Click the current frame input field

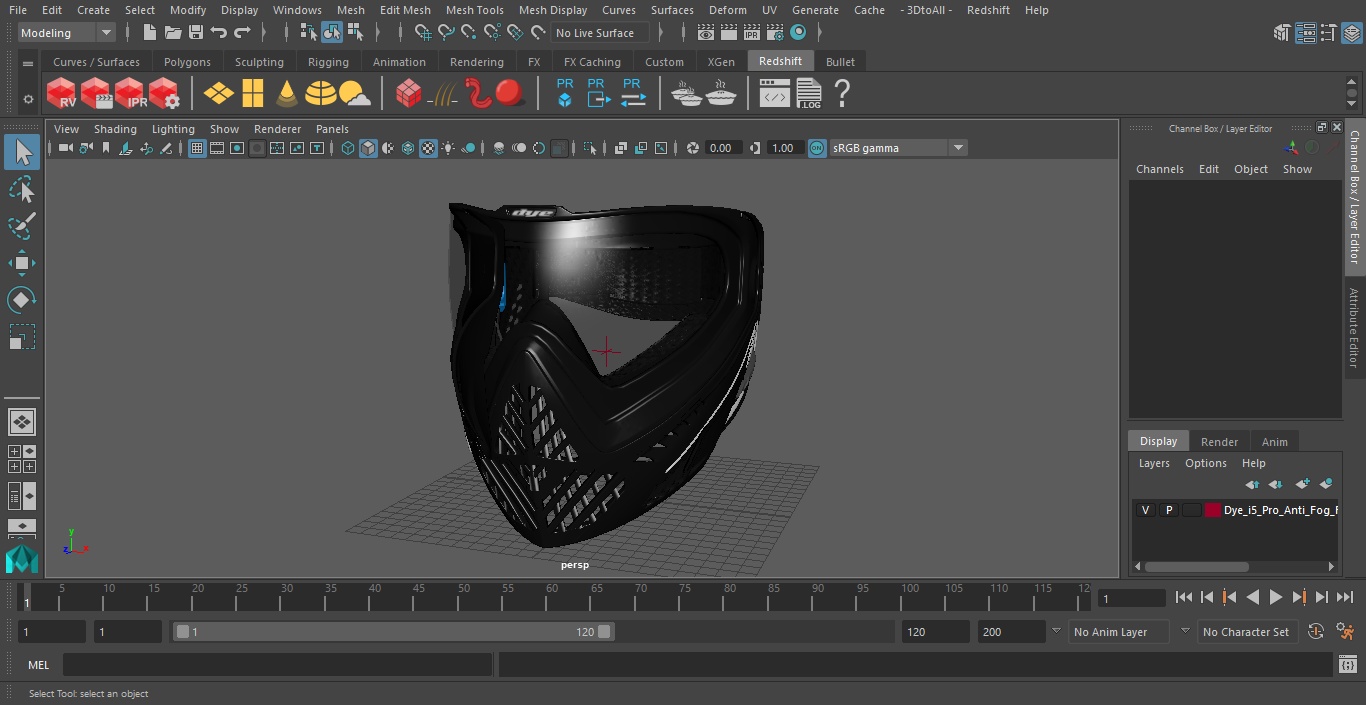click(x=1131, y=598)
